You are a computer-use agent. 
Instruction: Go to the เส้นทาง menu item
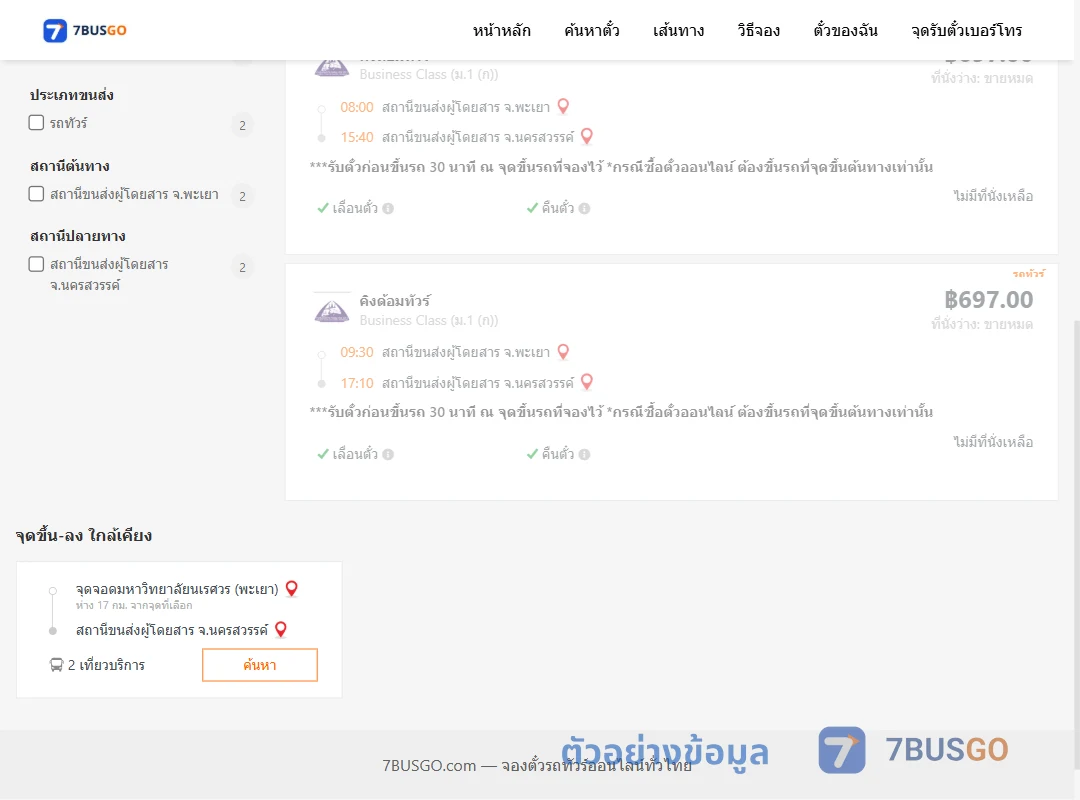678,30
